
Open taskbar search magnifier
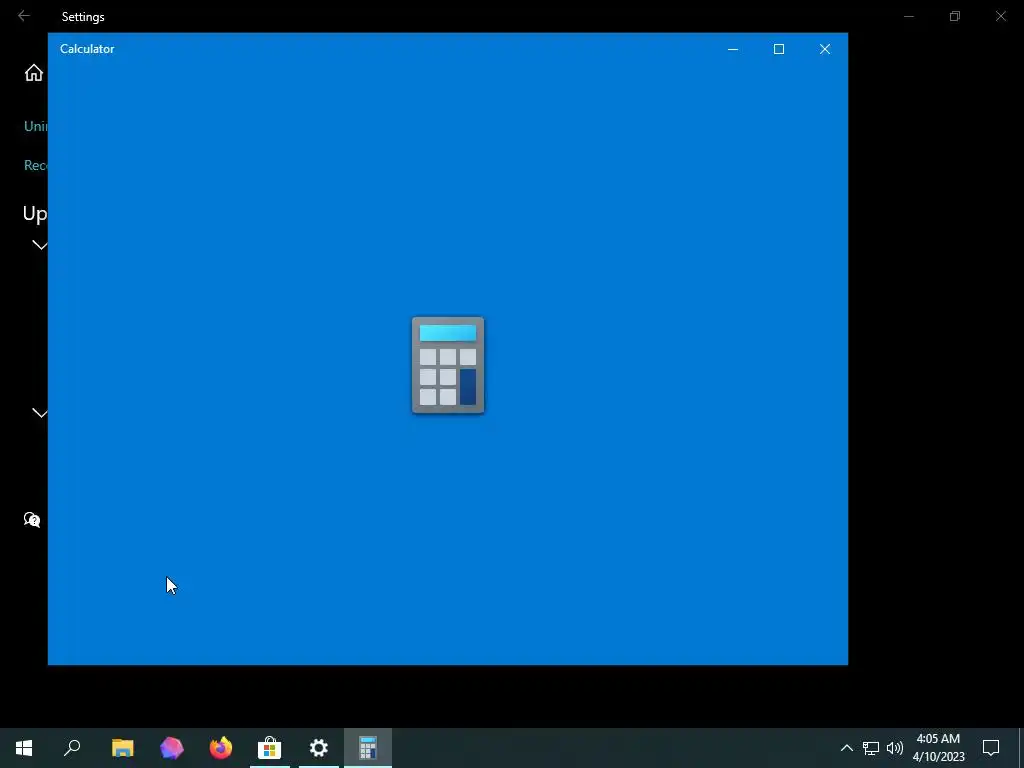[72, 748]
